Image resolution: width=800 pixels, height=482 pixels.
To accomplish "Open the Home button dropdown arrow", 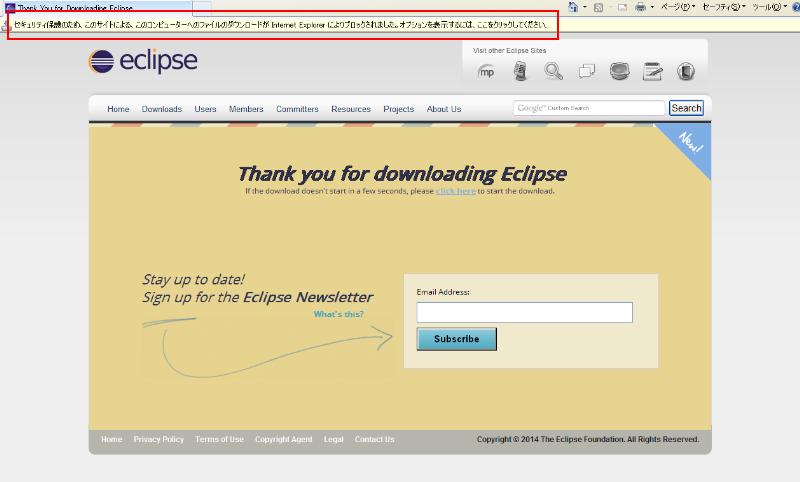I will 585,7.
